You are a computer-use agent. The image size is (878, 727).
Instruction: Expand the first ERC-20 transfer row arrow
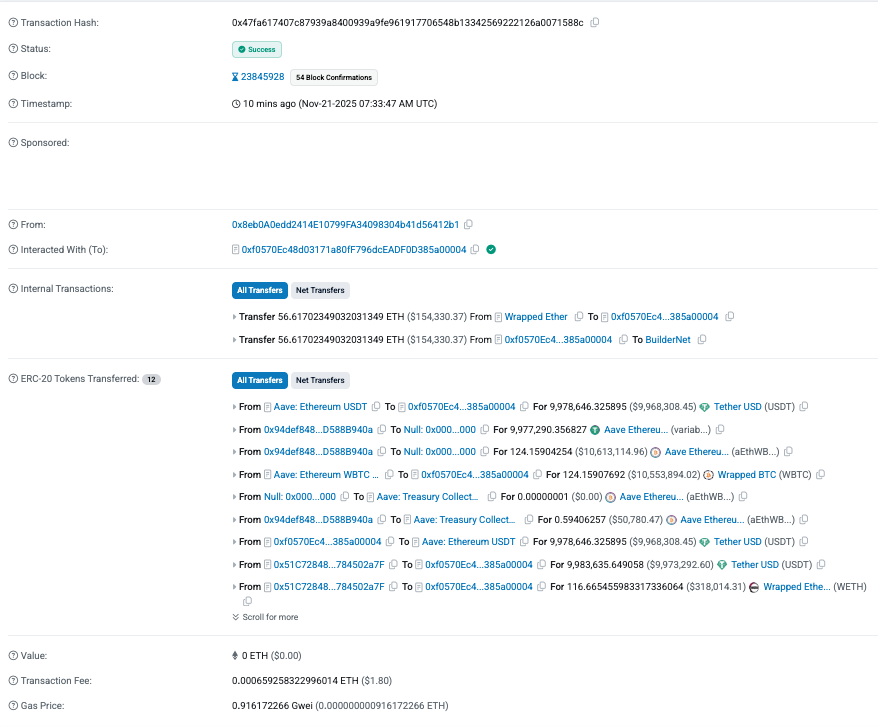click(x=234, y=407)
